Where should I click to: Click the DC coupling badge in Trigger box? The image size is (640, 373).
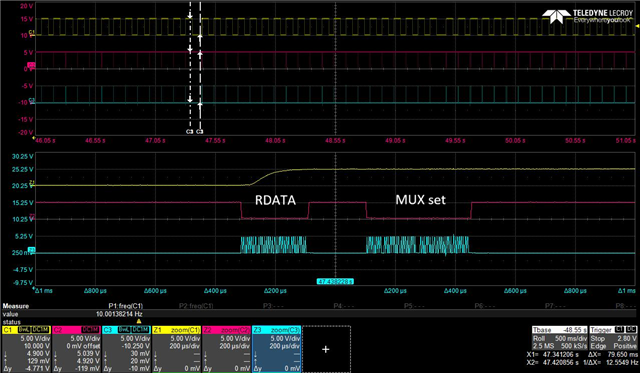point(631,329)
